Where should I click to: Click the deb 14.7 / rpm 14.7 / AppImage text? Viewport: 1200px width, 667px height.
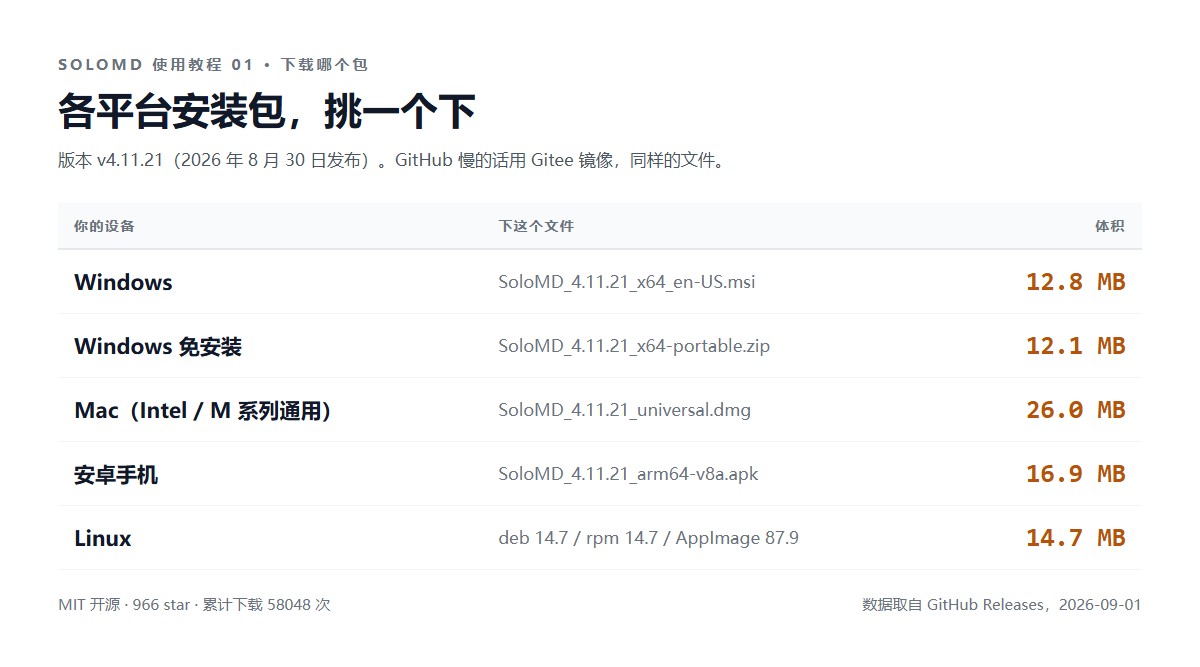click(x=649, y=538)
